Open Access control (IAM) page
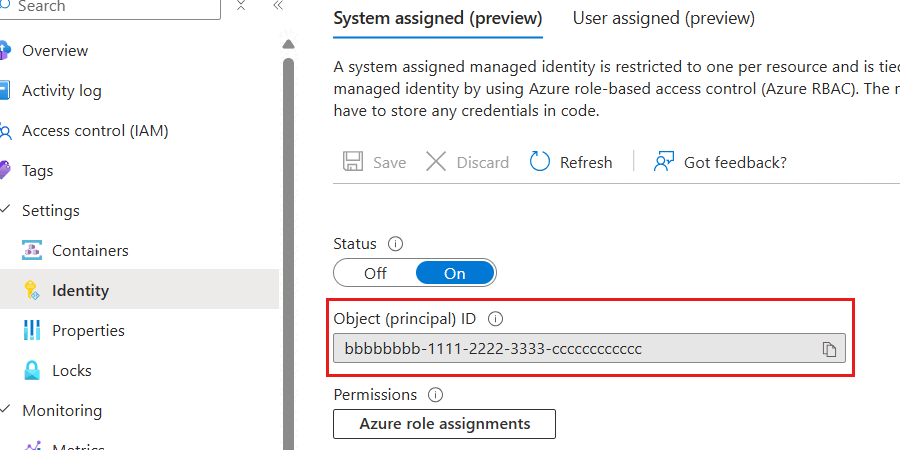The width and height of the screenshot is (900, 450). (x=95, y=131)
